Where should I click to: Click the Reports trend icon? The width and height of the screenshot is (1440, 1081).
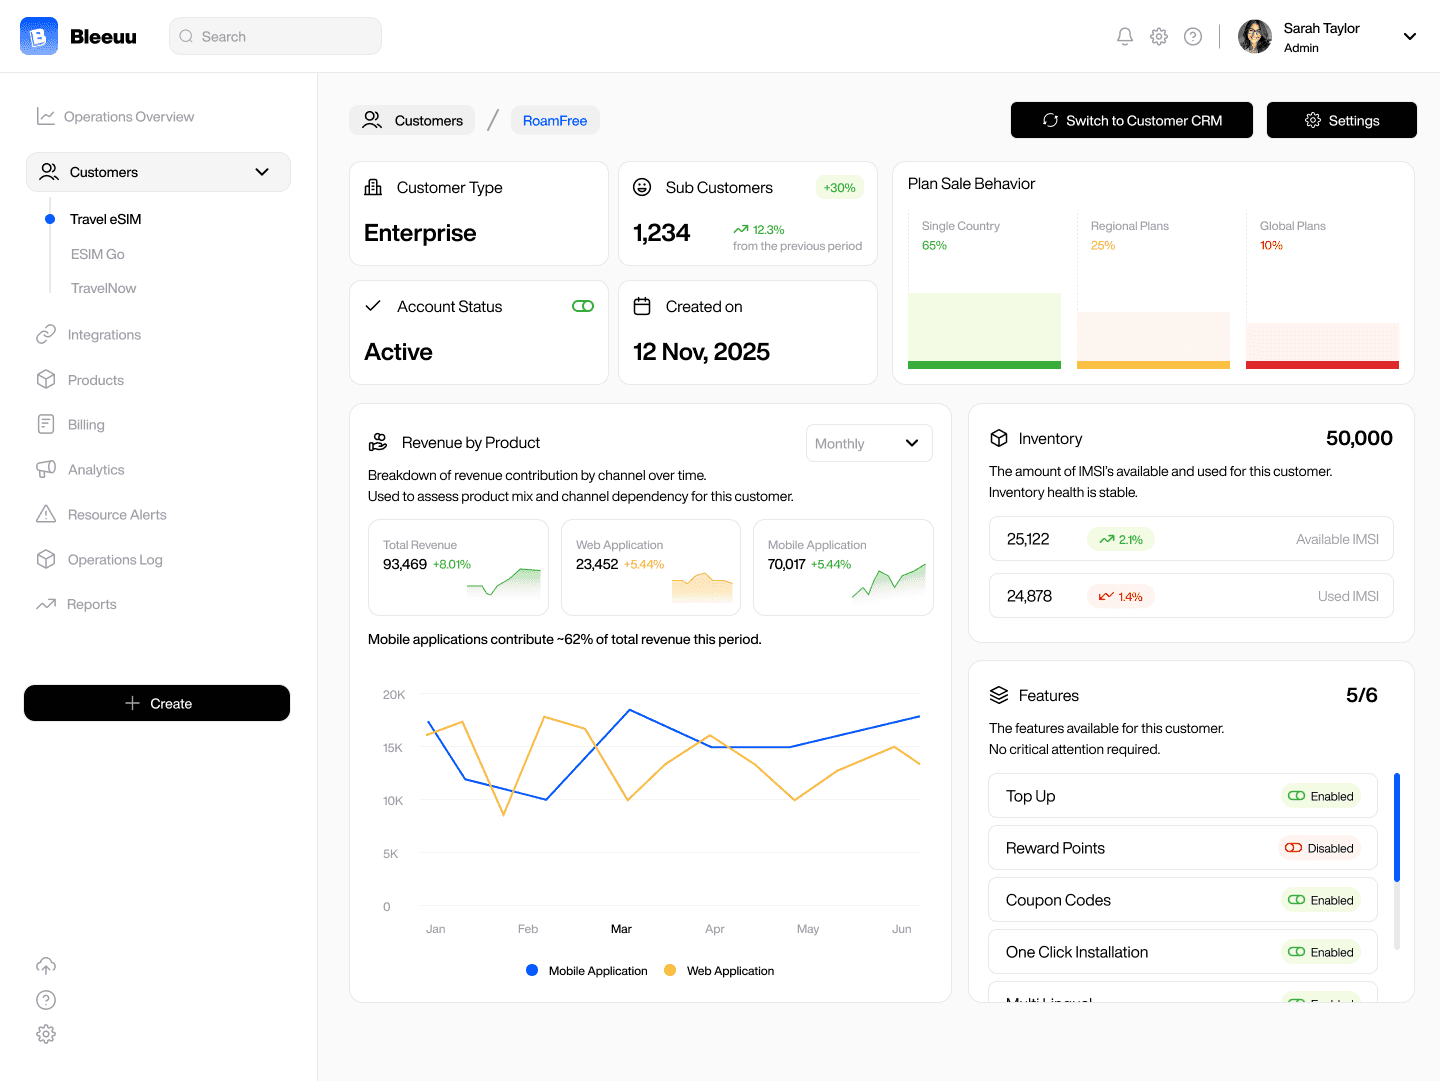click(x=46, y=604)
